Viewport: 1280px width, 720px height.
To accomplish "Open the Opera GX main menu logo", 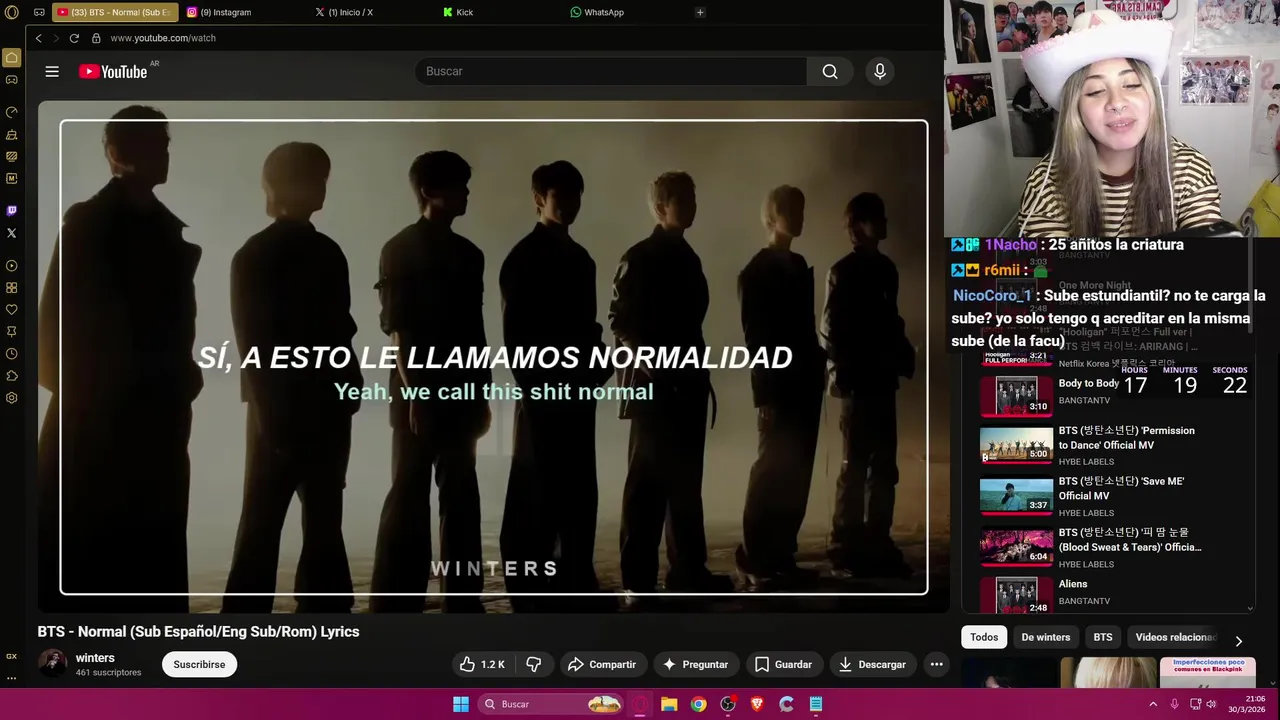I will pos(12,12).
